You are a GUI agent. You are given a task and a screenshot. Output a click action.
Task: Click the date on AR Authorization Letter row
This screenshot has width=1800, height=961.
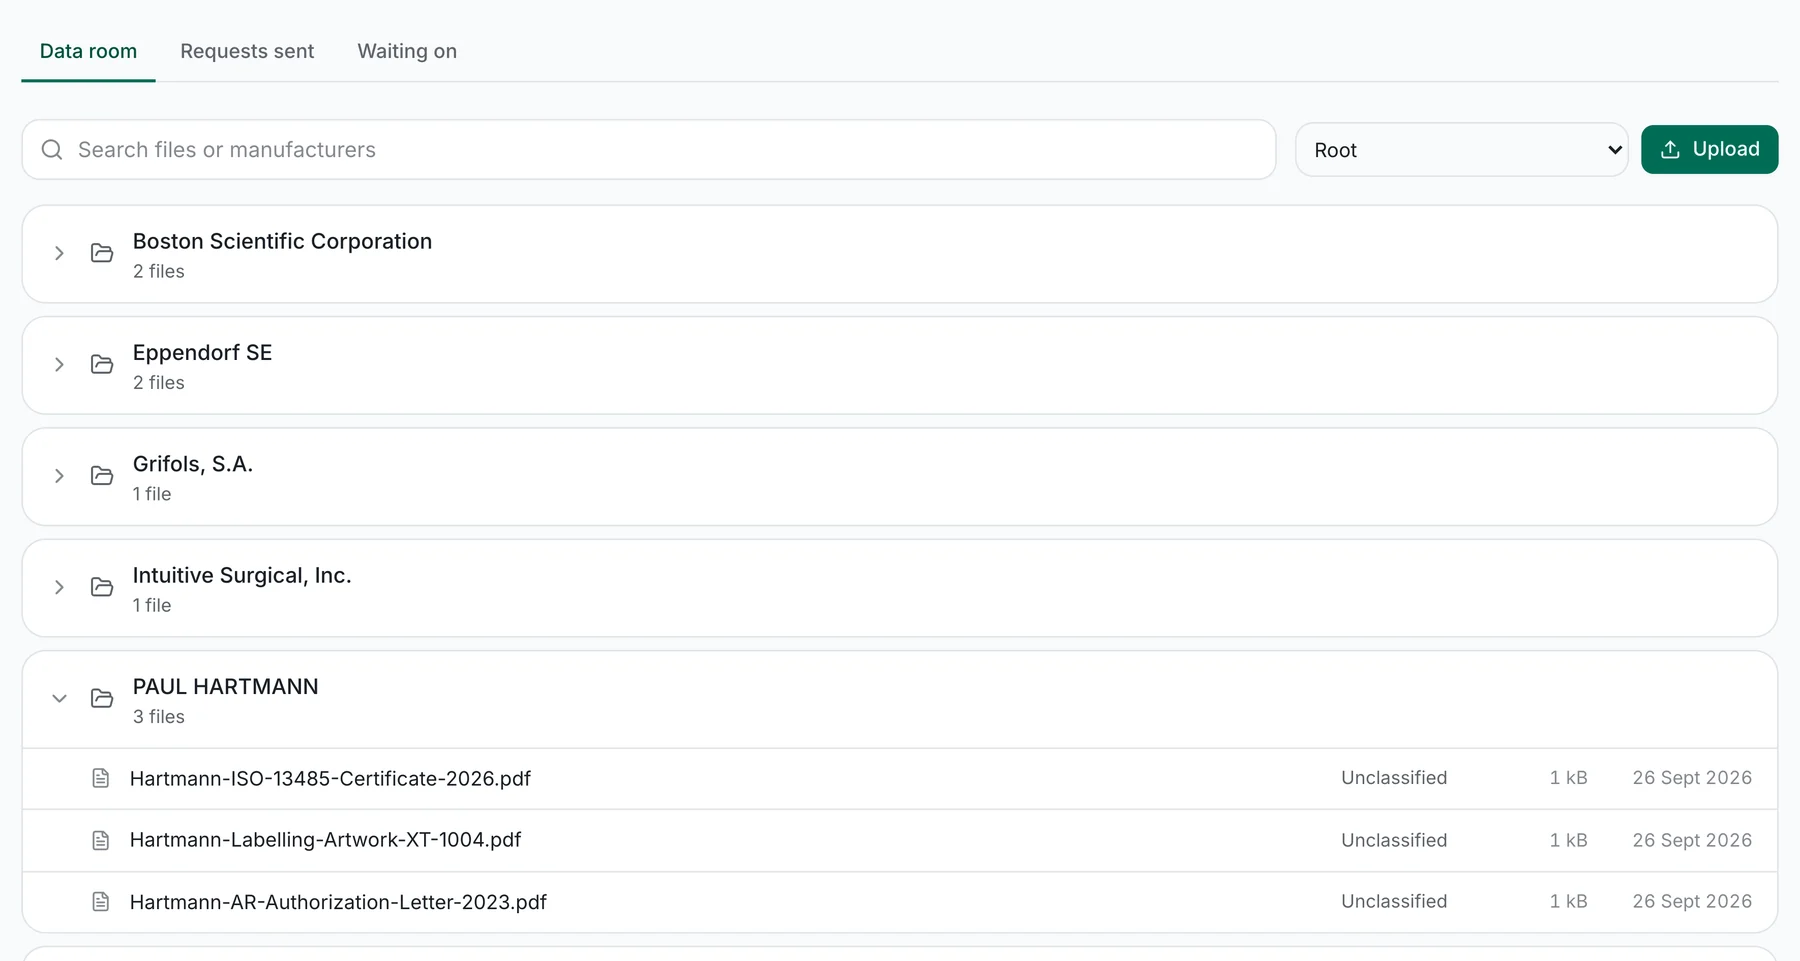(x=1692, y=901)
